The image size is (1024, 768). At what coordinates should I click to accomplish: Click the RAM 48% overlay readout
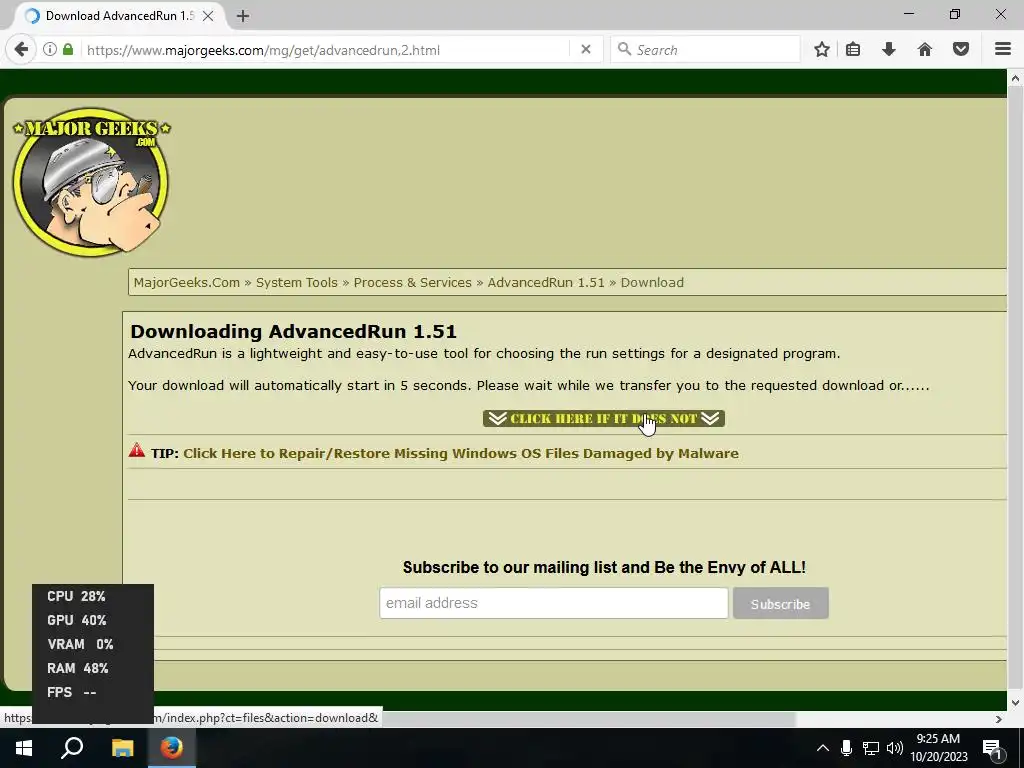tap(78, 668)
